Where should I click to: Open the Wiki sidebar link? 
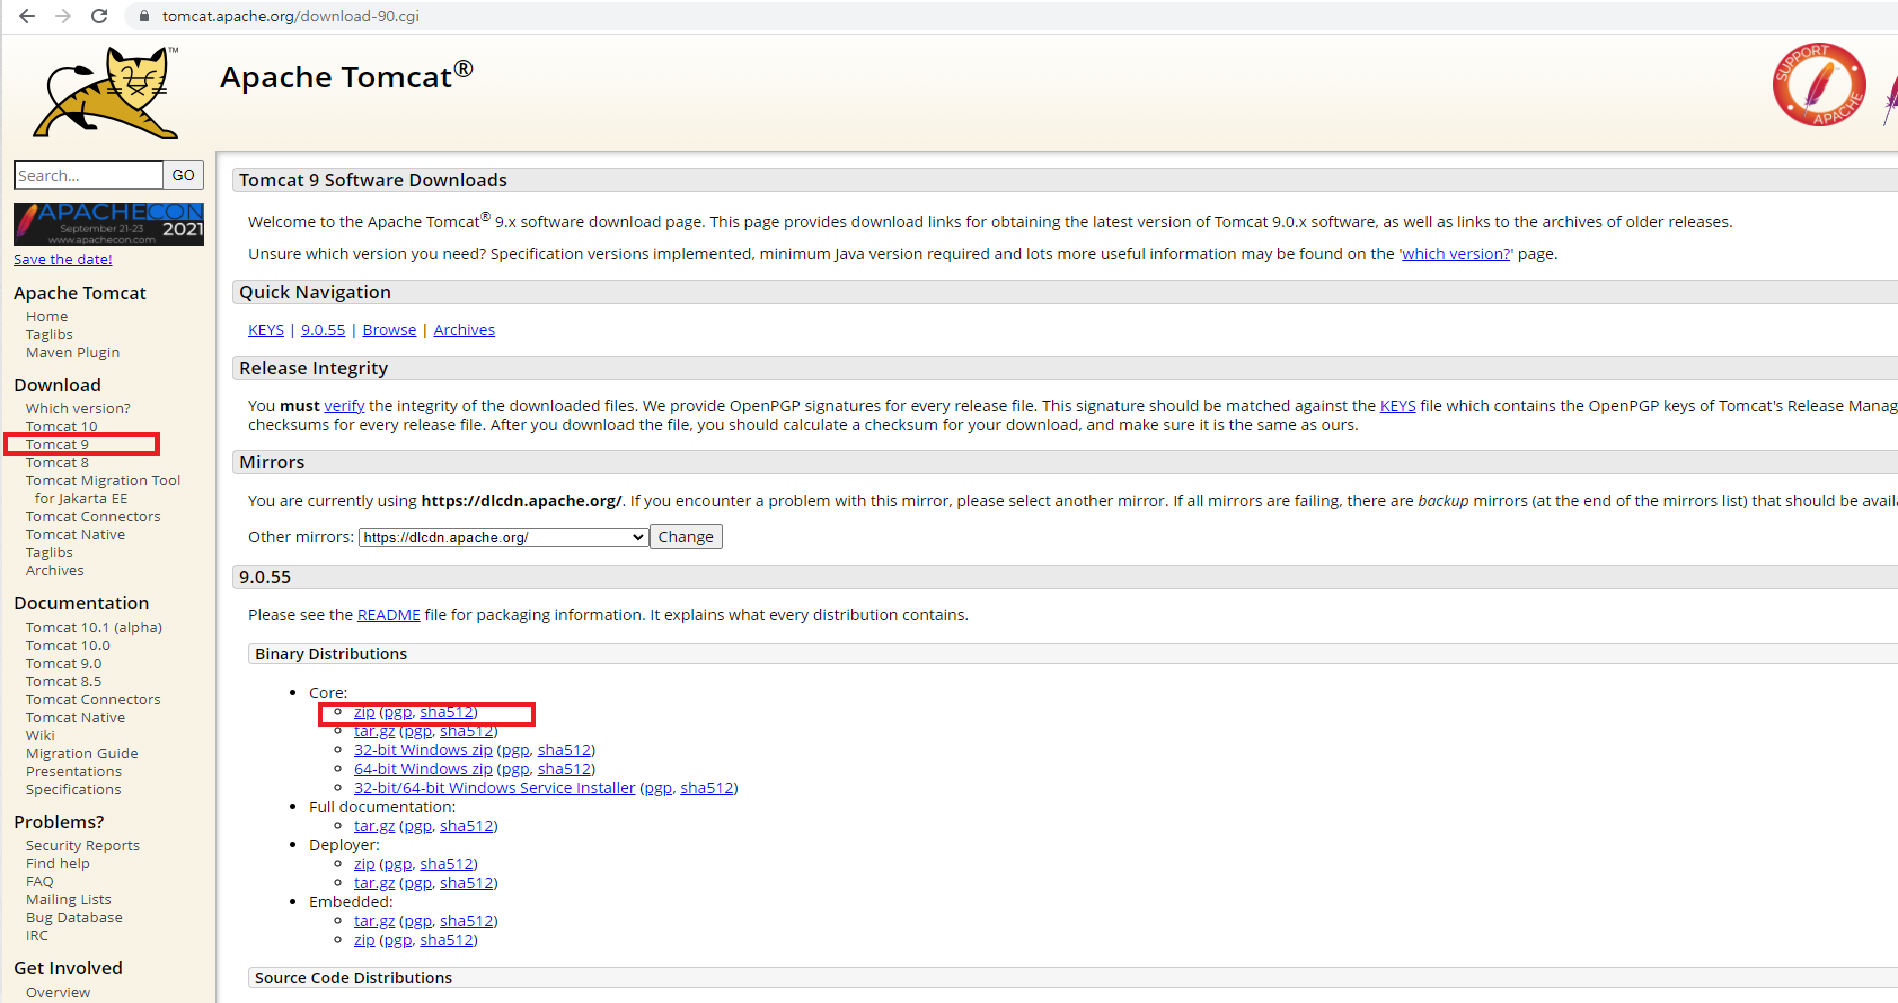pyautogui.click(x=40, y=735)
